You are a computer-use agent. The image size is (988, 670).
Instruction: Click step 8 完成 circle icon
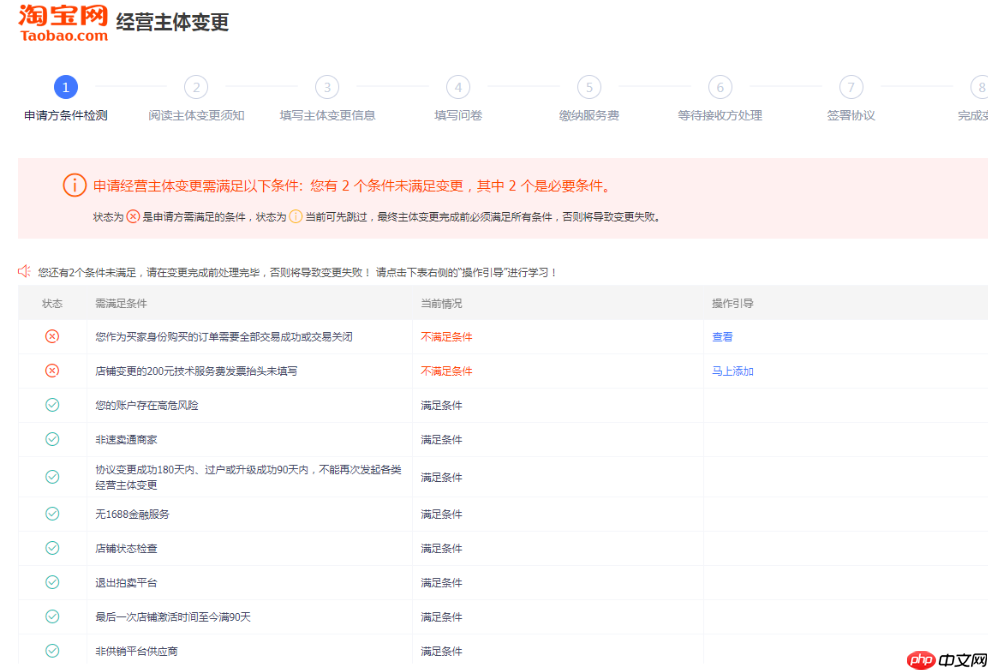(980, 87)
